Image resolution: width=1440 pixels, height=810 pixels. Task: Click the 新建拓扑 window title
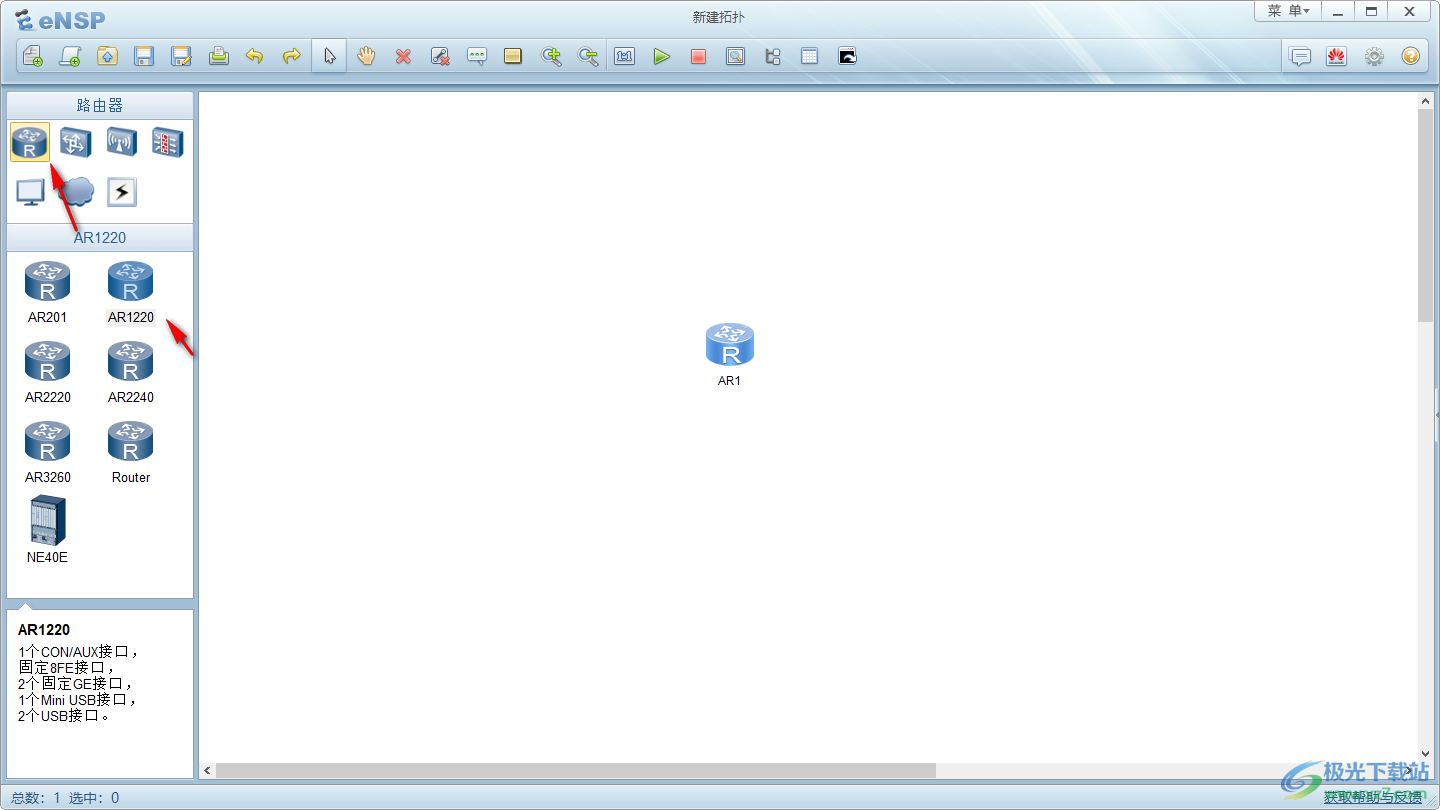(x=719, y=17)
